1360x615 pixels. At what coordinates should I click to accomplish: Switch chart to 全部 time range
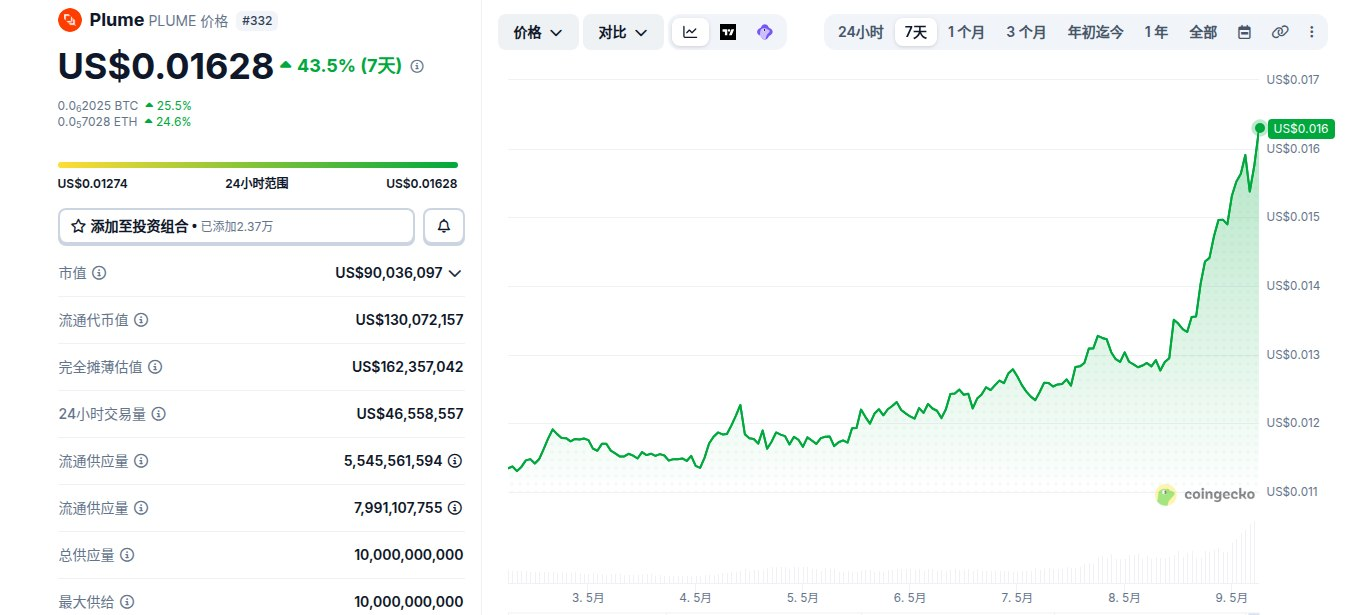point(1203,32)
